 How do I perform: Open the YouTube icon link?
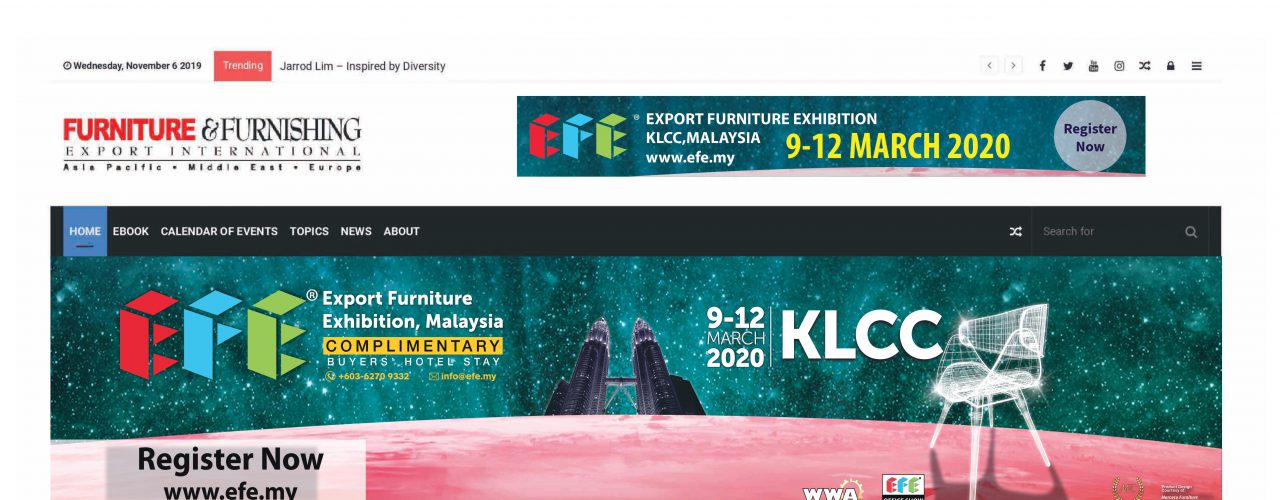tap(1093, 66)
